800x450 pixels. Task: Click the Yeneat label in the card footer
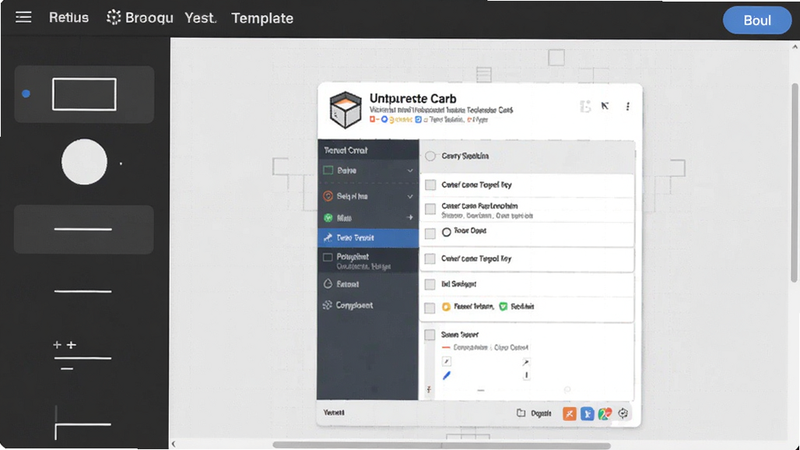tap(334, 412)
